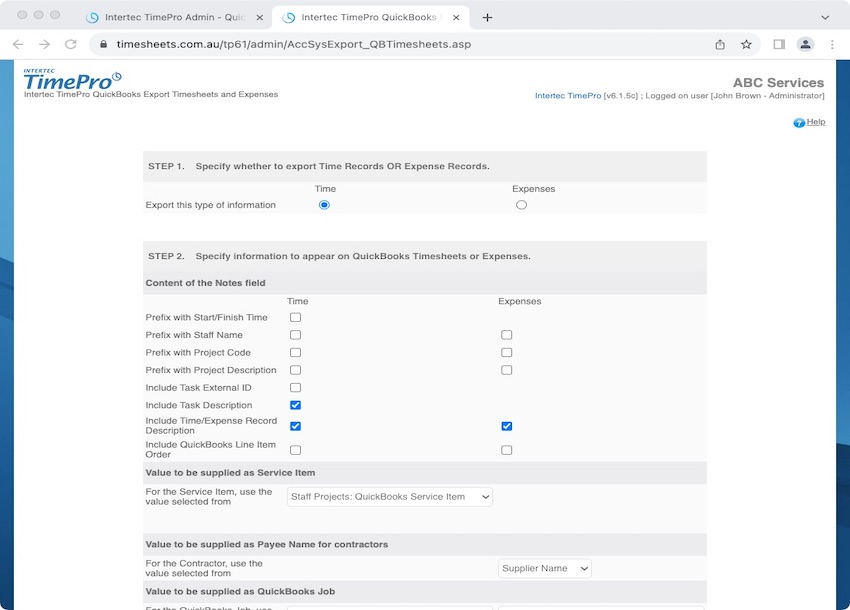Uncheck Include Task Description box
The height and width of the screenshot is (610, 850).
click(295, 405)
